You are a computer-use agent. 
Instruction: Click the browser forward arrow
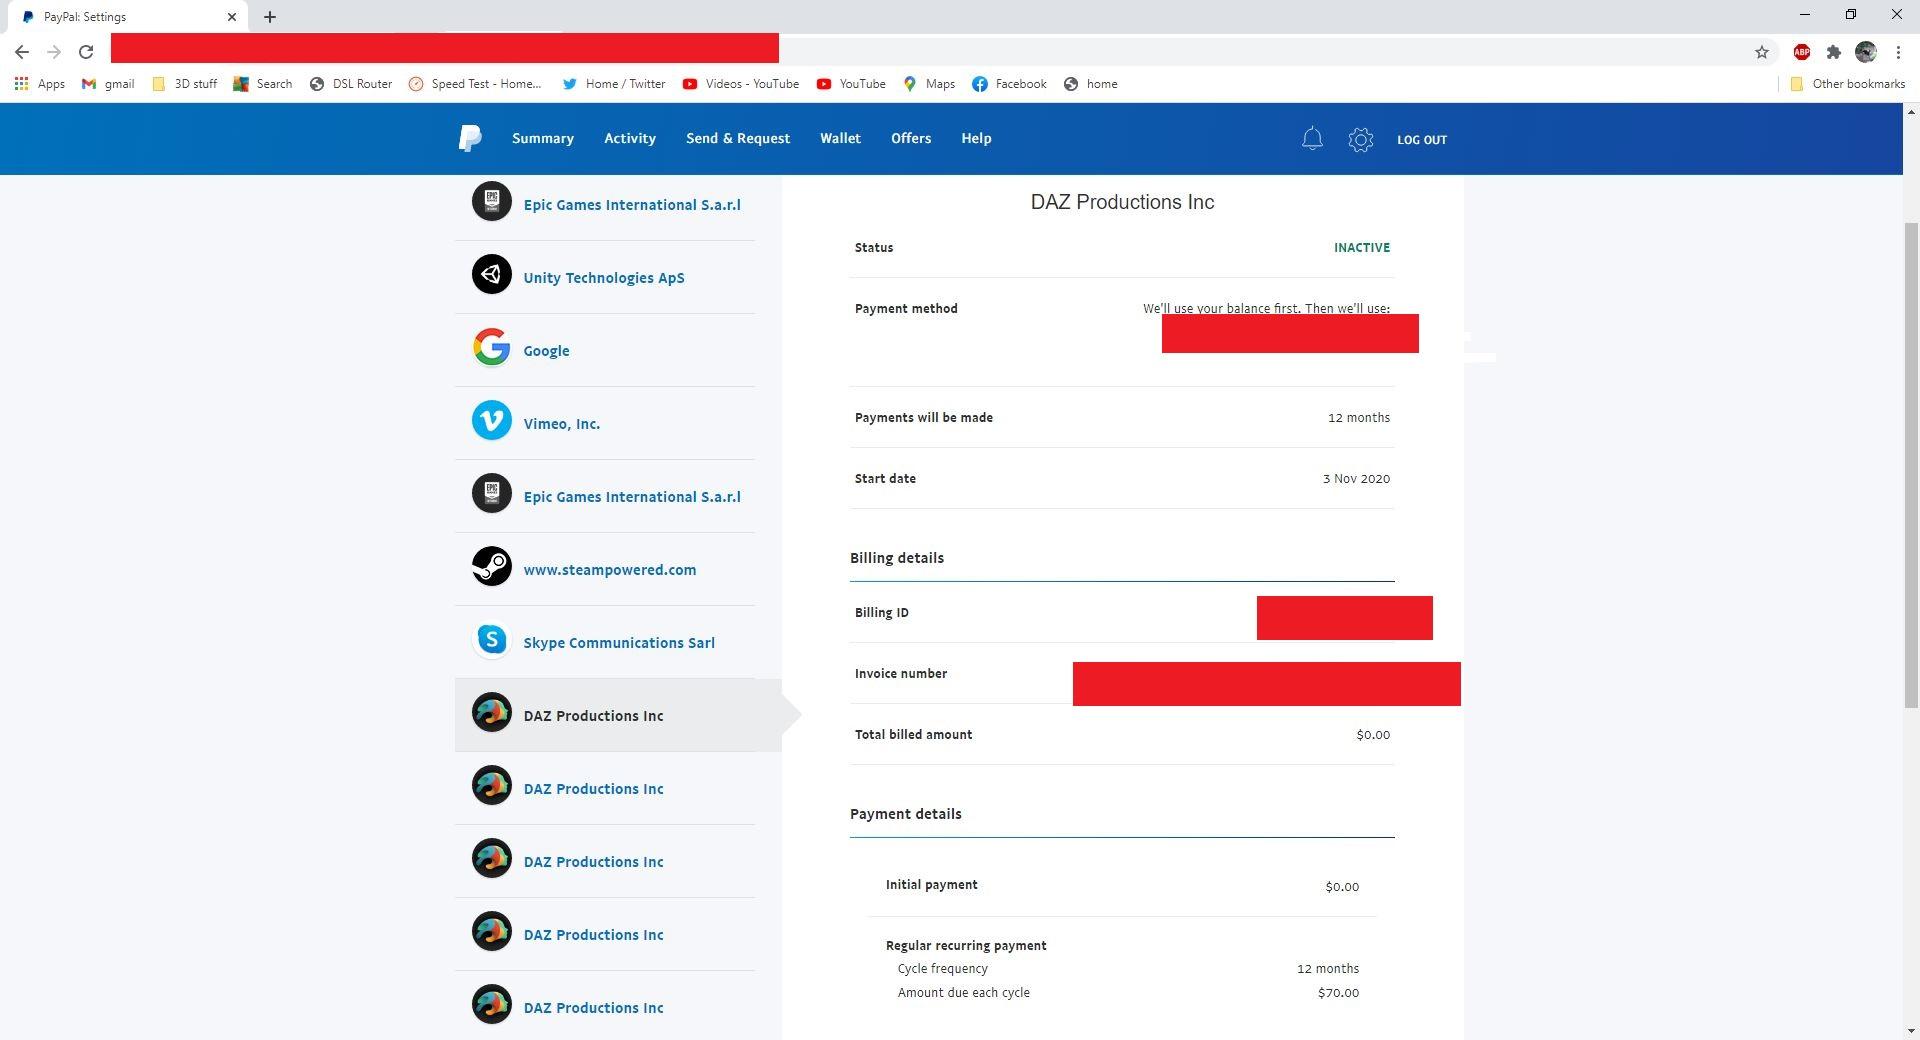(54, 52)
